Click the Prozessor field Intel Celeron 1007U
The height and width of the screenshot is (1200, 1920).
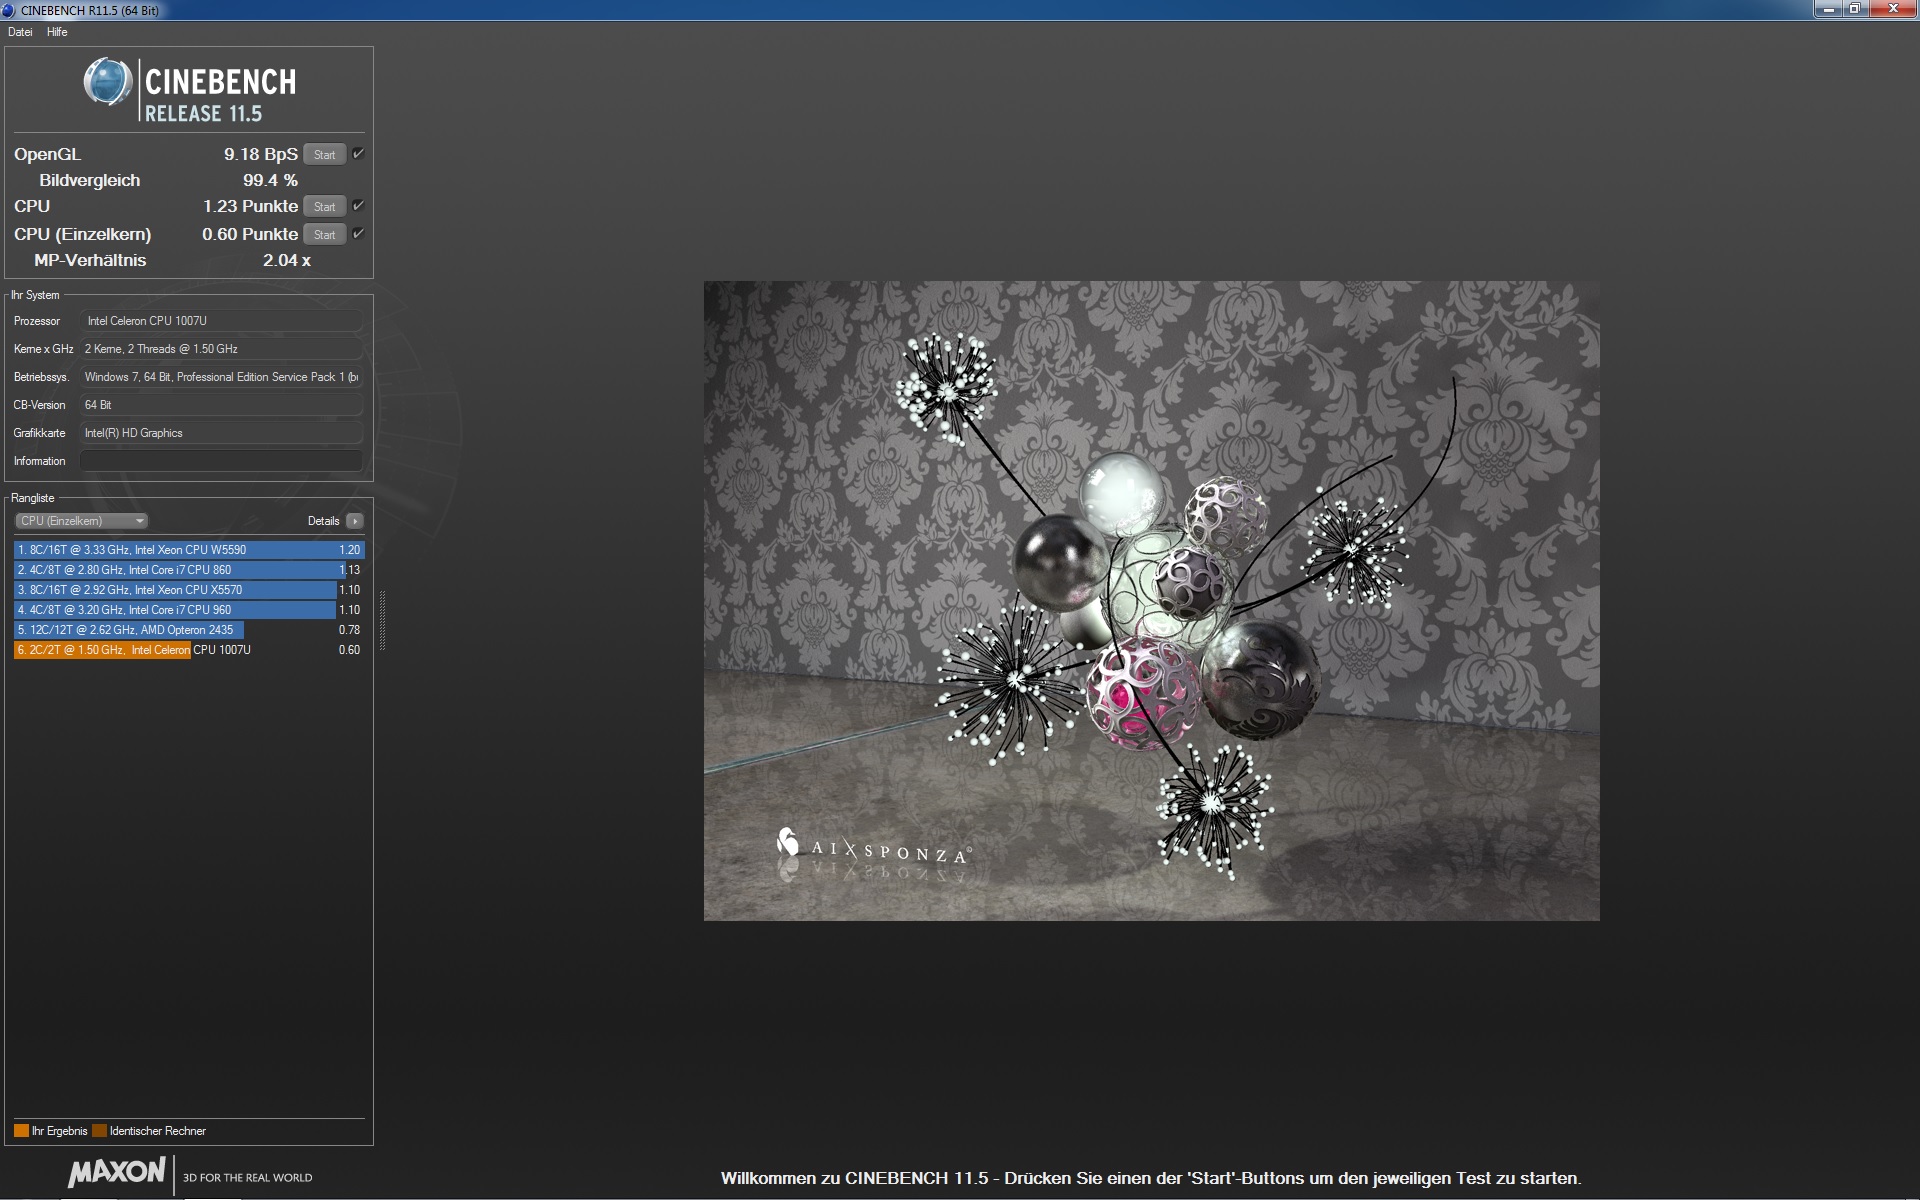coord(221,321)
